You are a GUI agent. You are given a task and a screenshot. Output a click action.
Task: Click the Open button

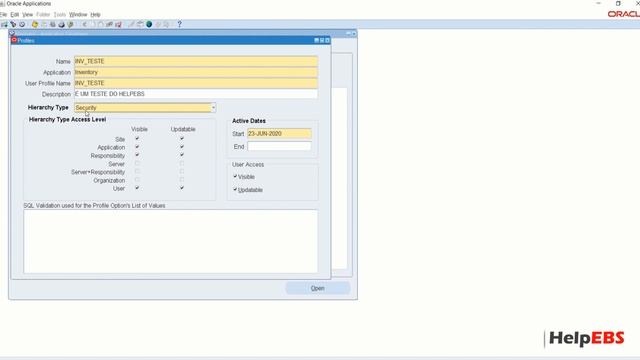point(318,288)
